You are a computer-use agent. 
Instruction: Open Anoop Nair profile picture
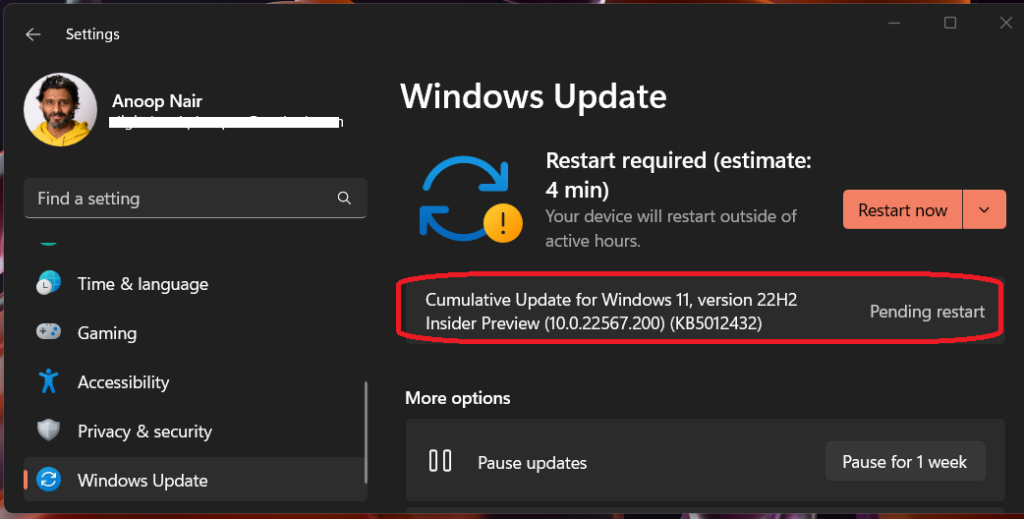click(60, 109)
